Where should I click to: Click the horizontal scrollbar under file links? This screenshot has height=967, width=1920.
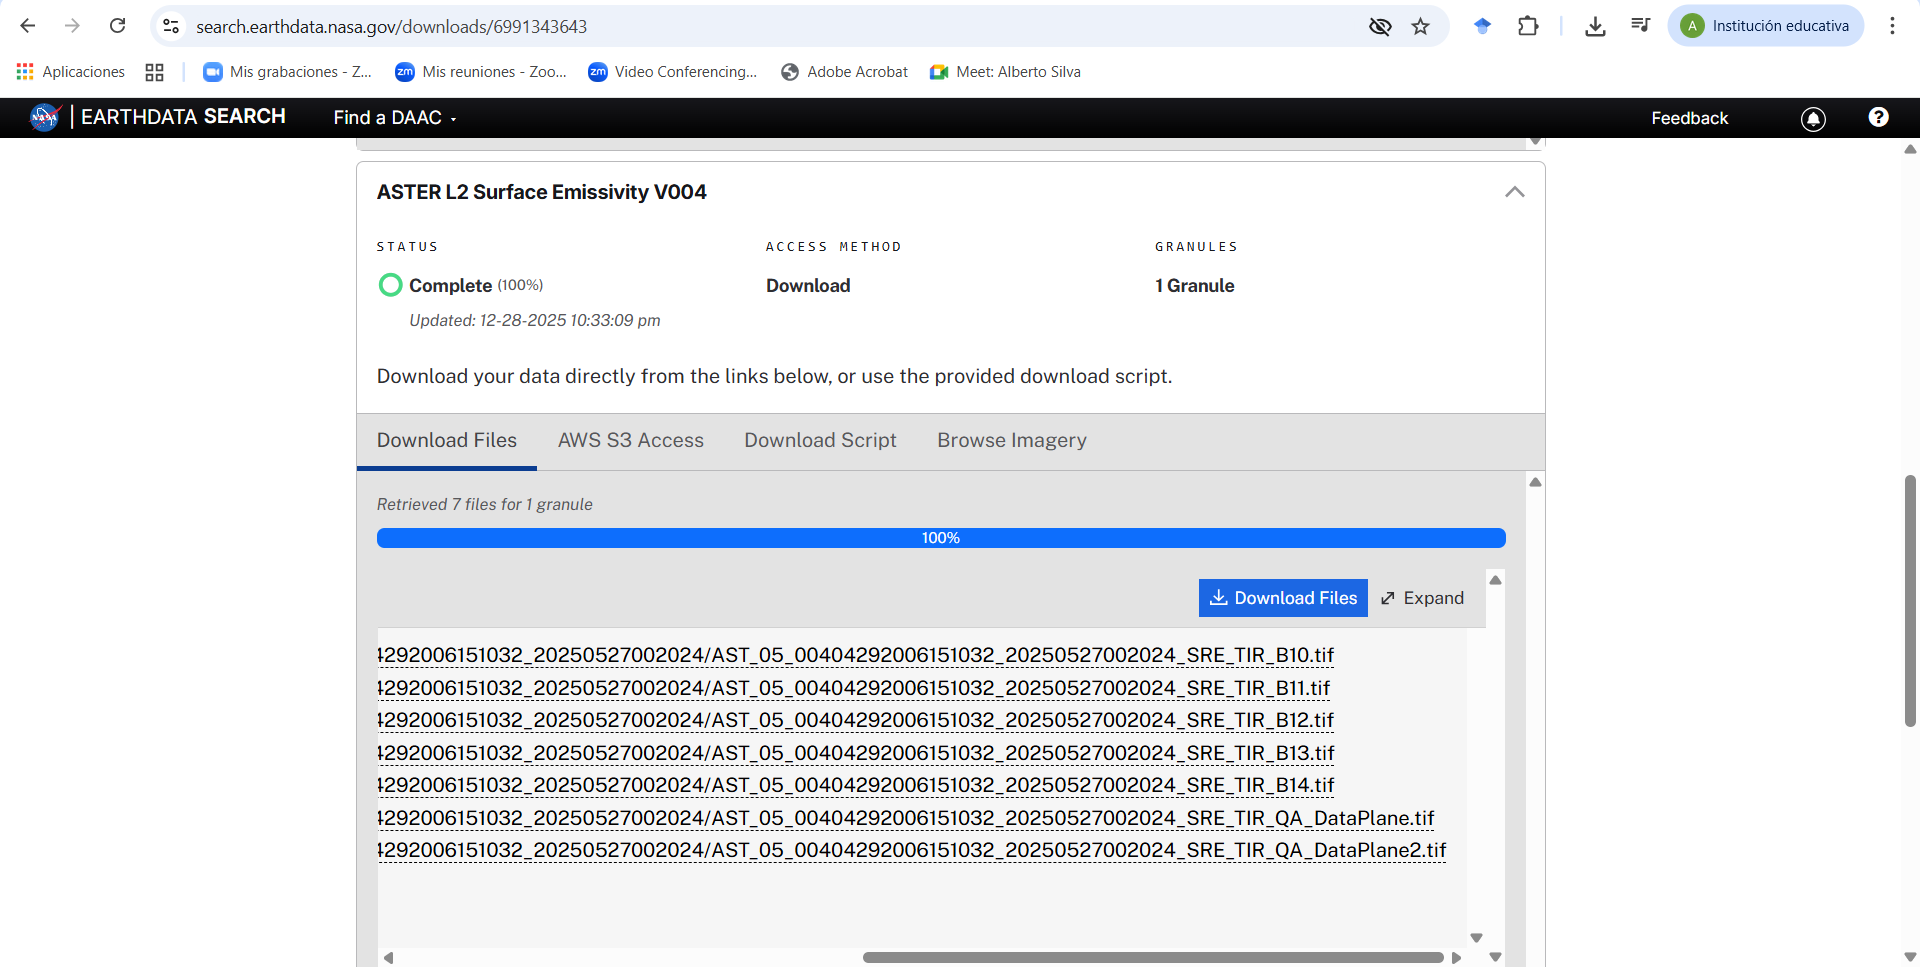click(x=1152, y=957)
